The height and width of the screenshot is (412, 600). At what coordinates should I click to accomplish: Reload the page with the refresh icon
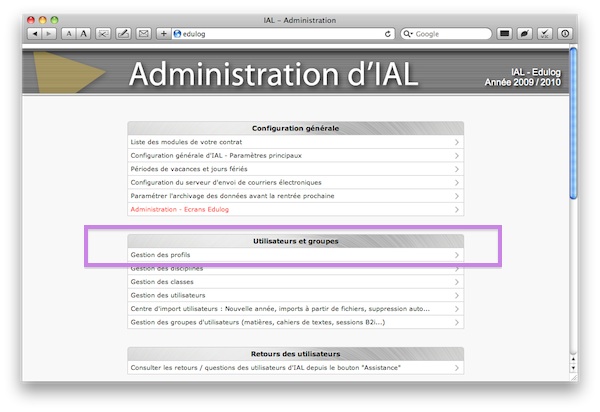tap(388, 34)
